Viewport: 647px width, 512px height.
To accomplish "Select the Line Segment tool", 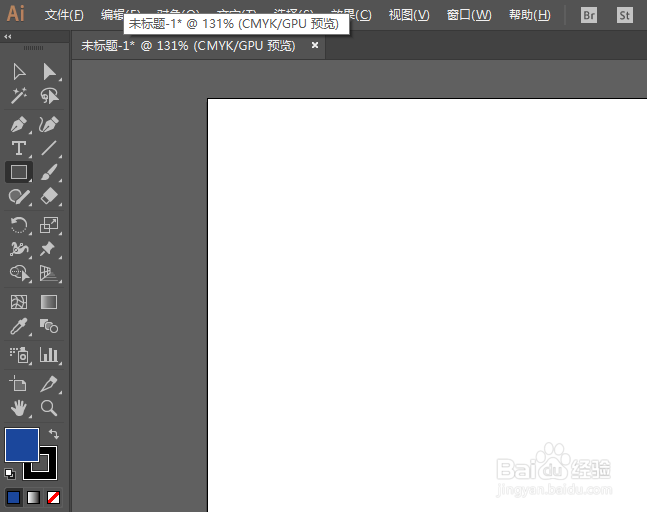I will pyautogui.click(x=49, y=148).
